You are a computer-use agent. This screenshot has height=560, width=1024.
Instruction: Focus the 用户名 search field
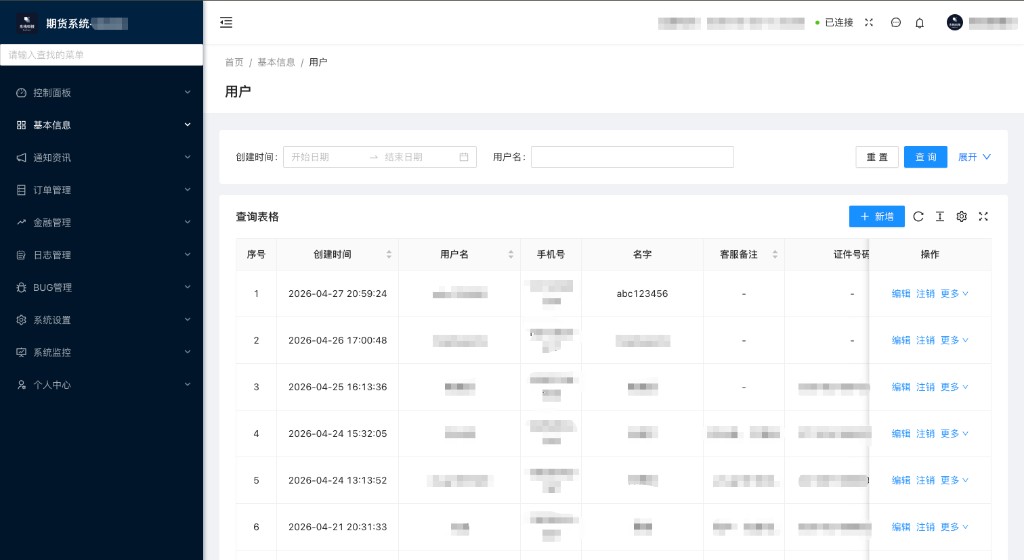coord(632,157)
